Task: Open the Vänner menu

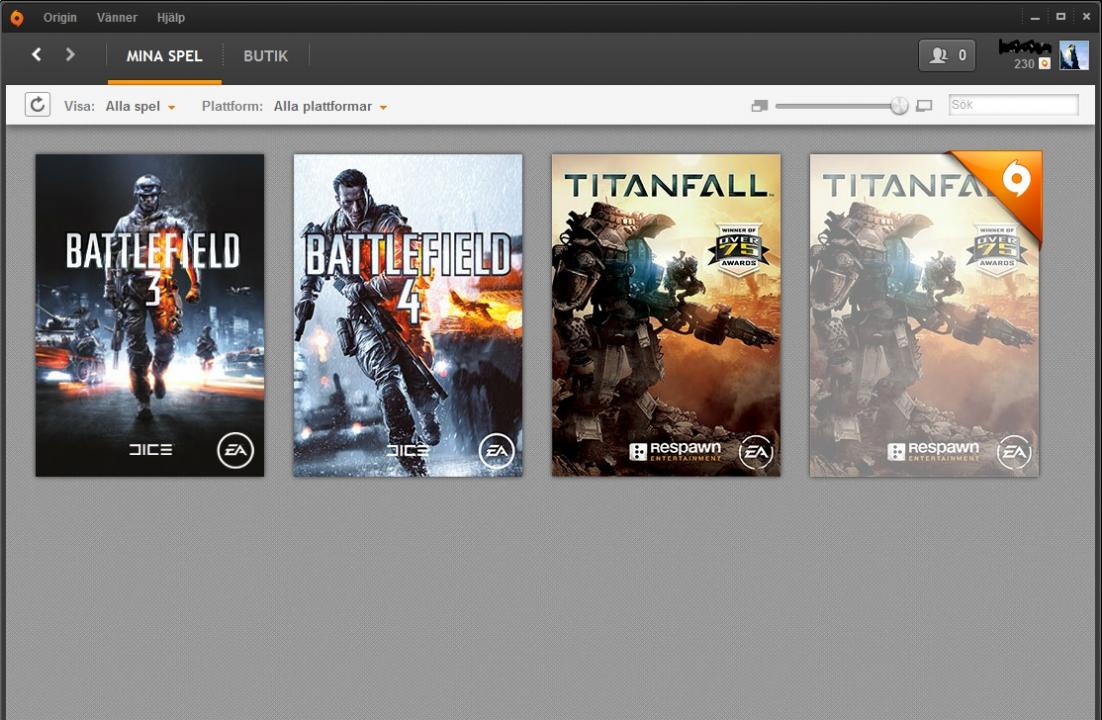Action: 117,17
